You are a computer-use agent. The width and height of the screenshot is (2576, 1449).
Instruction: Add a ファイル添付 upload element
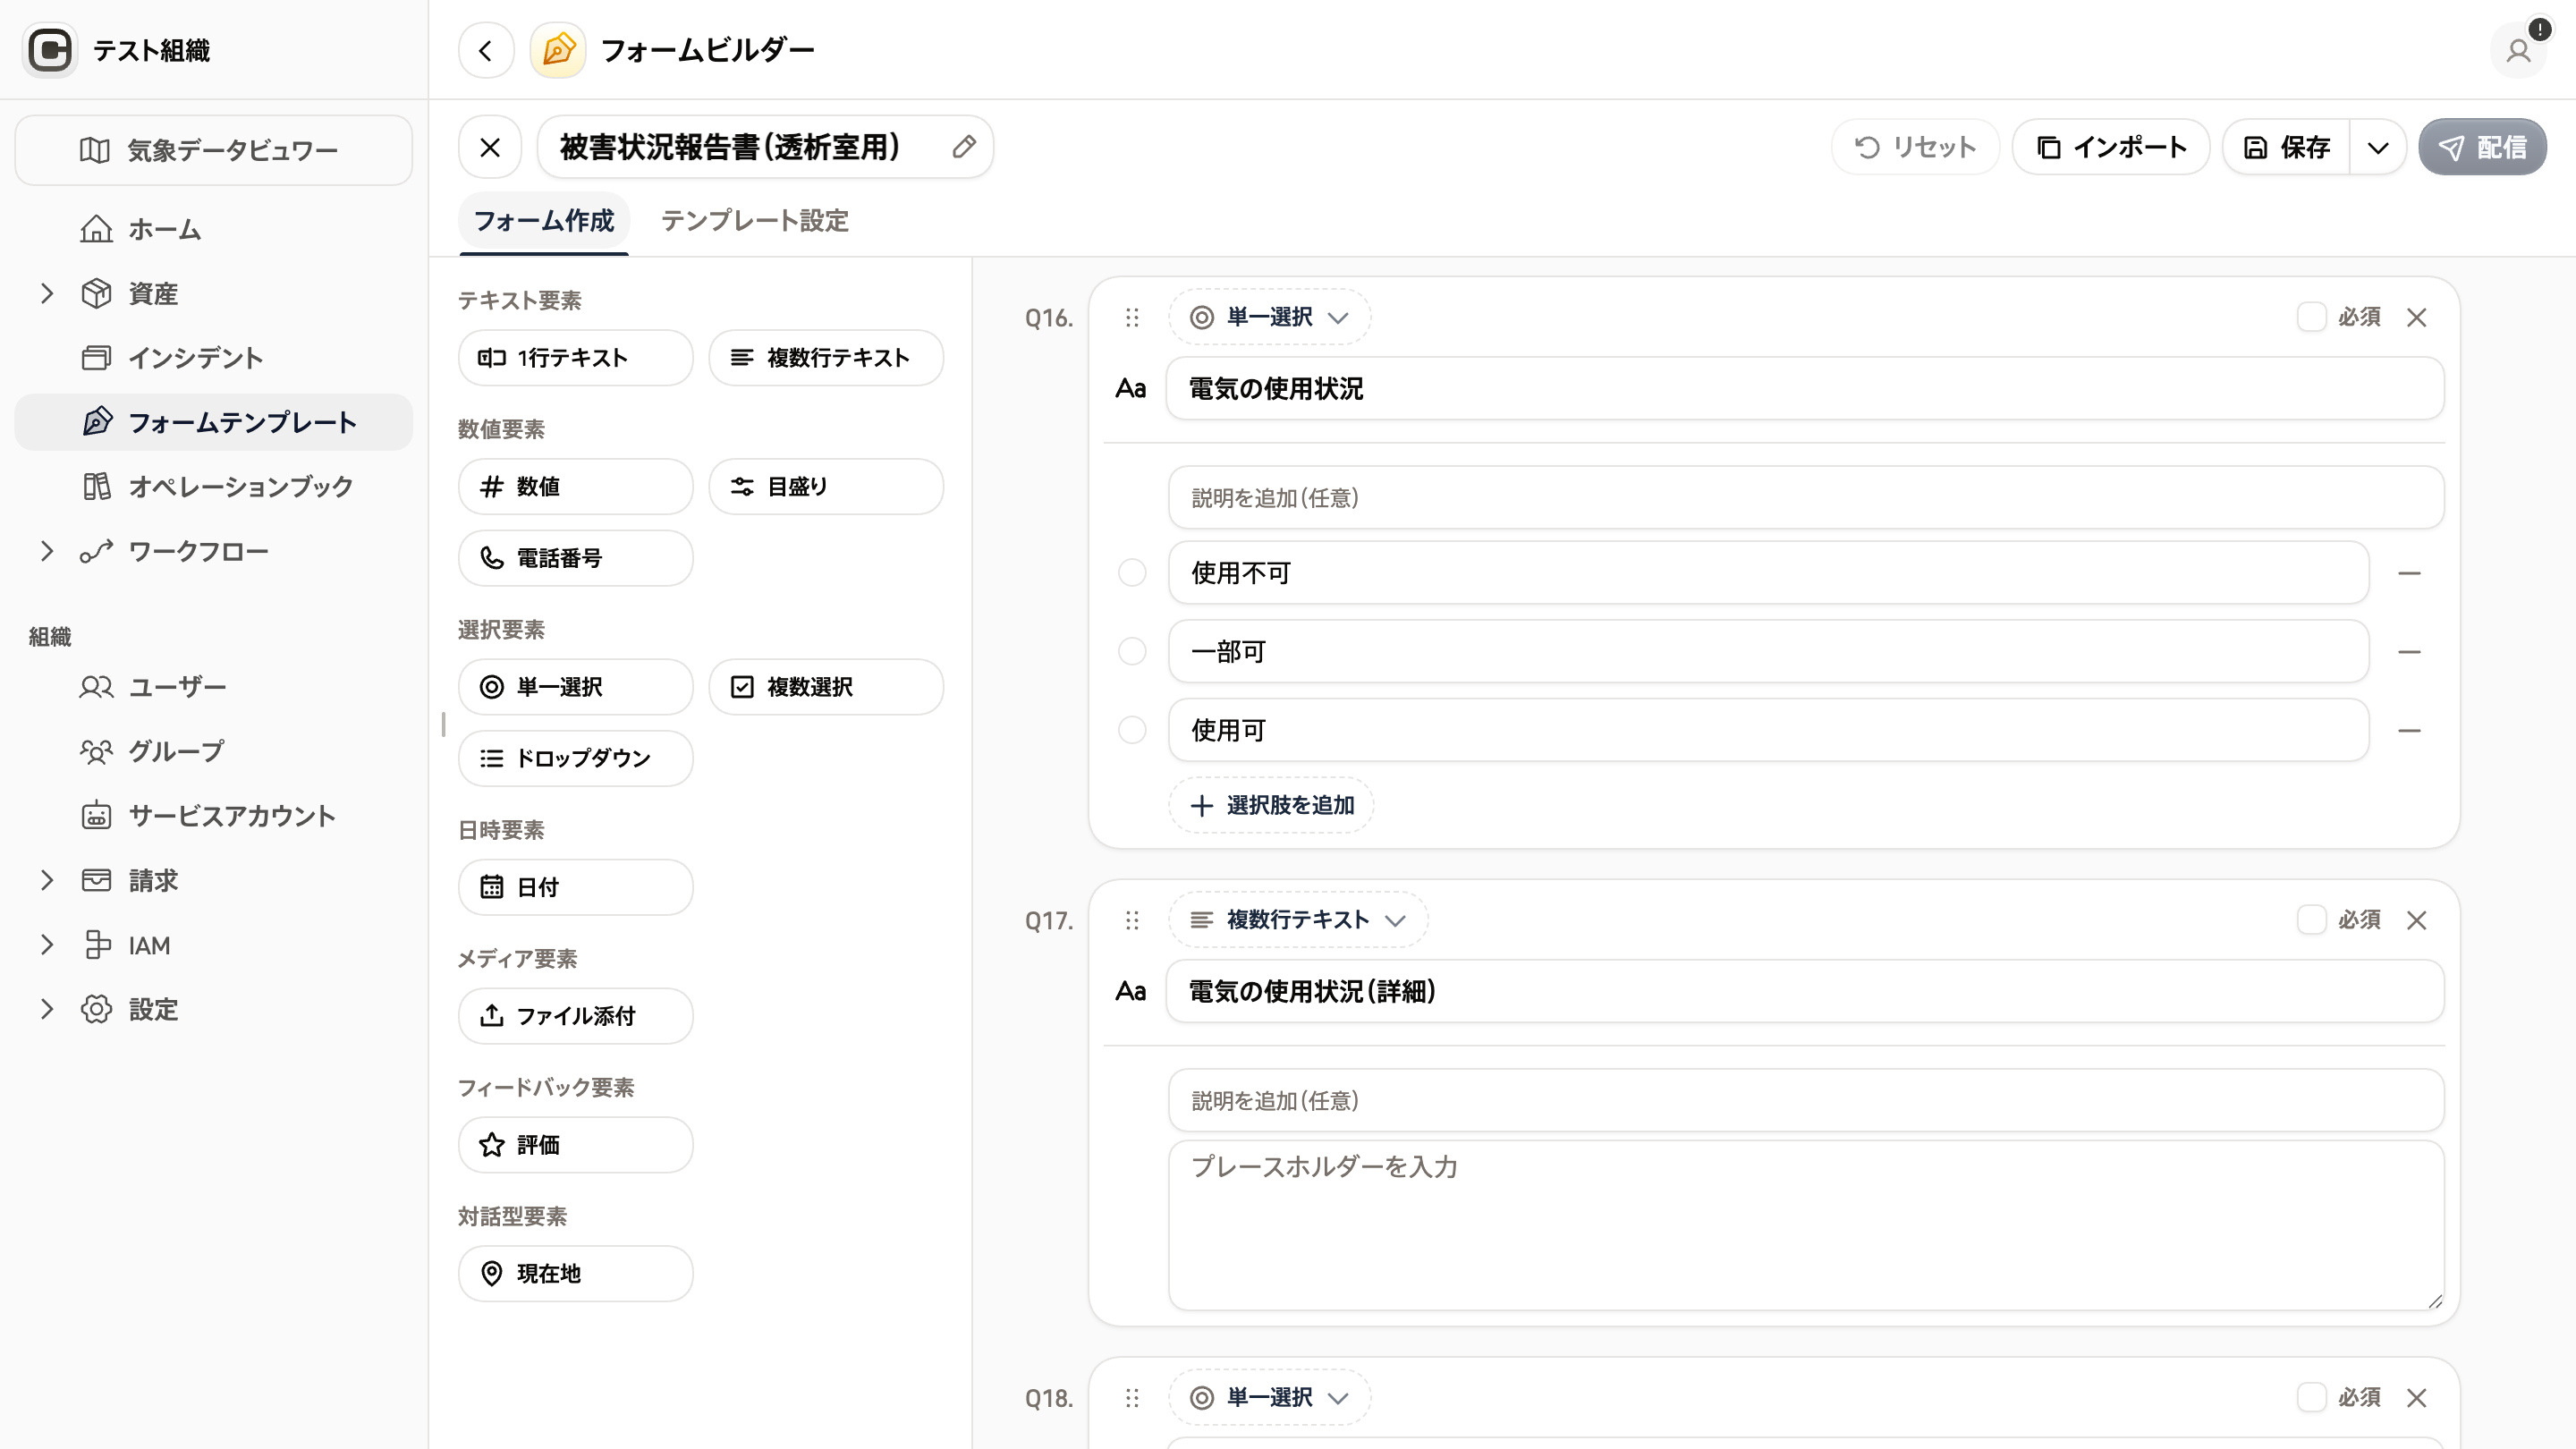click(x=576, y=1016)
